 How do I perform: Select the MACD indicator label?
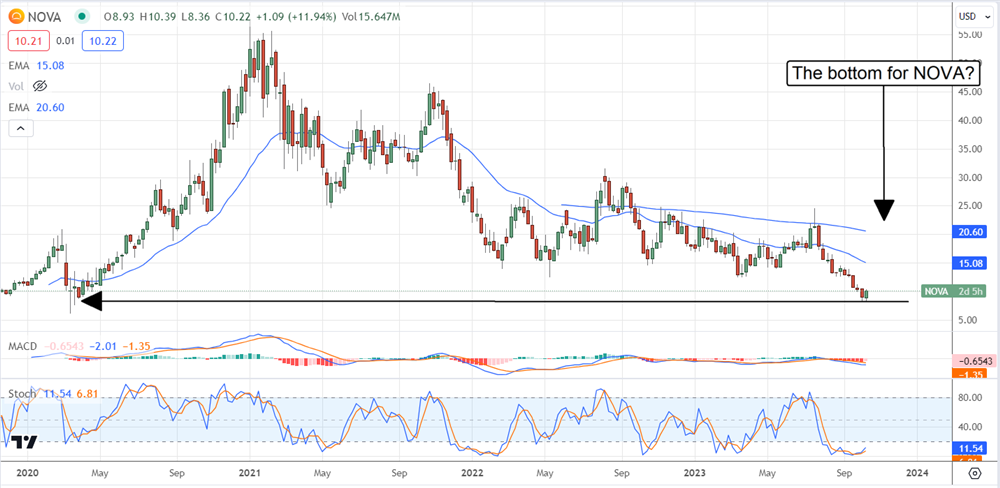[x=23, y=346]
